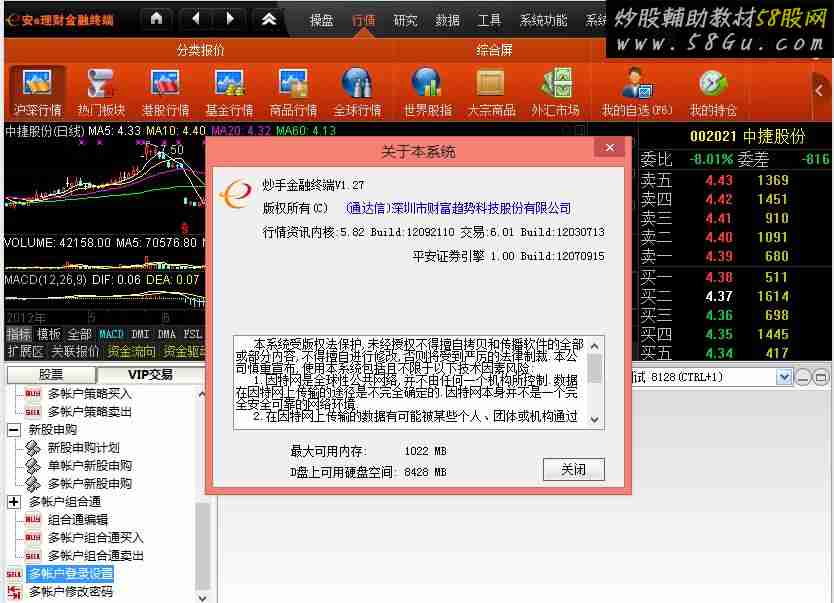The image size is (834, 603).
Task: Open the 扩展区 tab
Action: pyautogui.click(x=25, y=351)
